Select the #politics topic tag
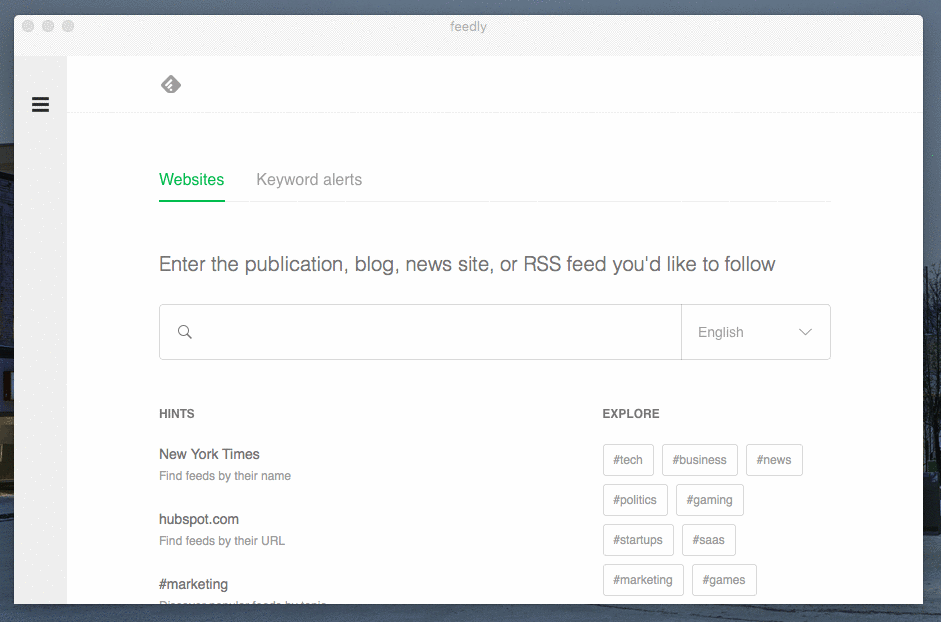 635,500
